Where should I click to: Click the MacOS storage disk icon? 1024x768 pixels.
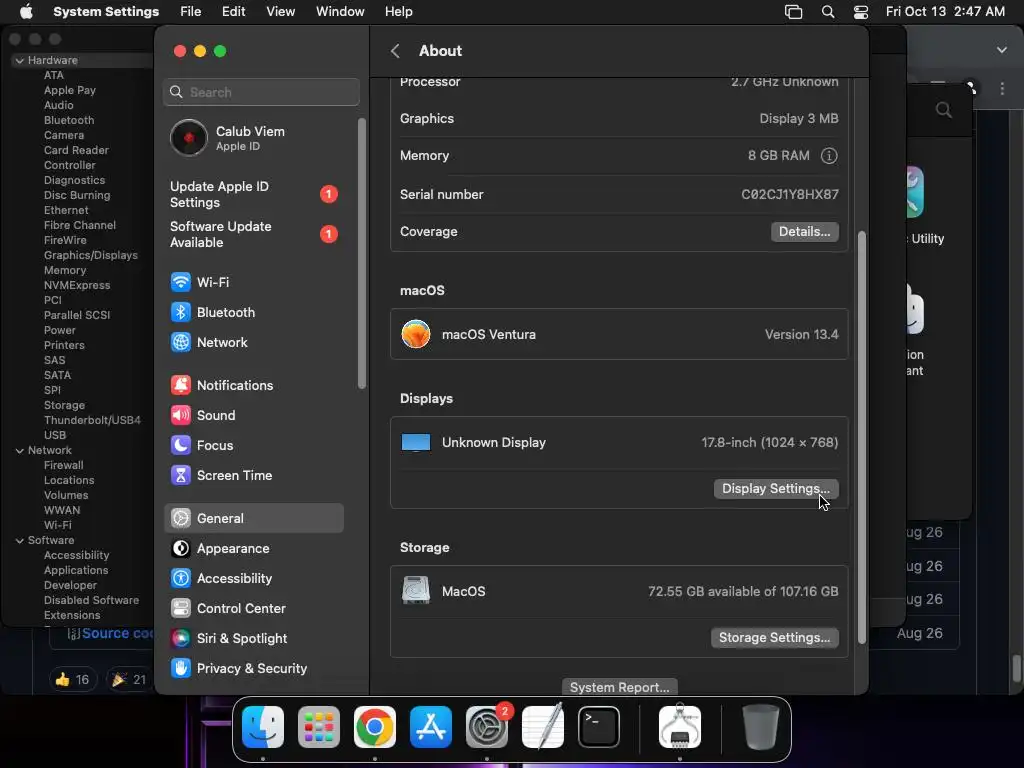point(416,590)
